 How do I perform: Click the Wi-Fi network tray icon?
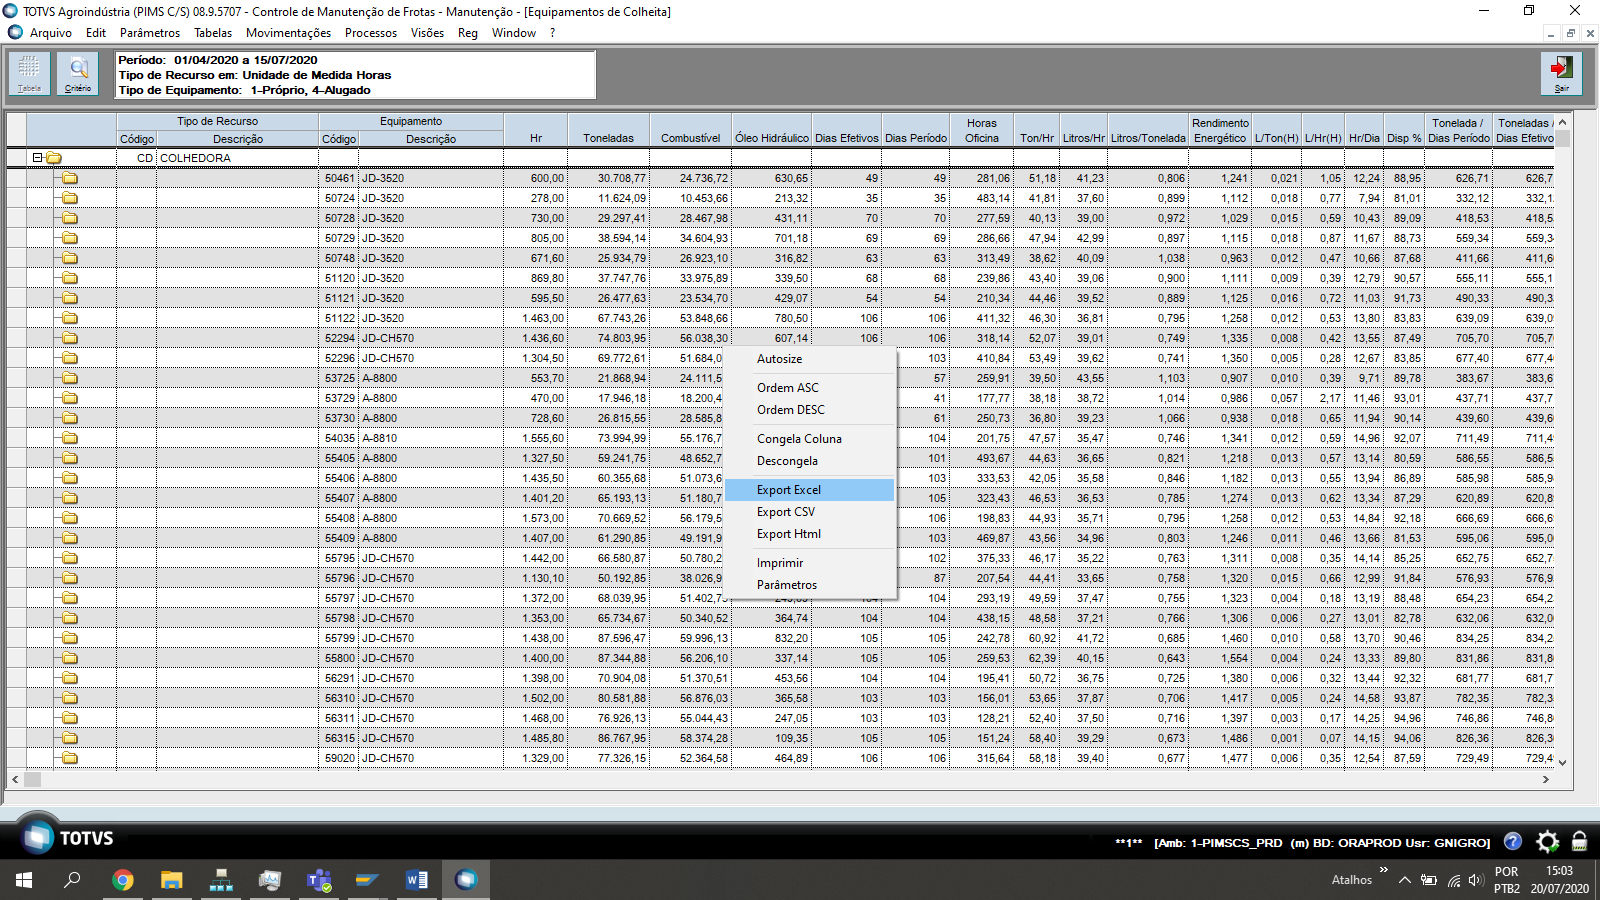(1453, 881)
